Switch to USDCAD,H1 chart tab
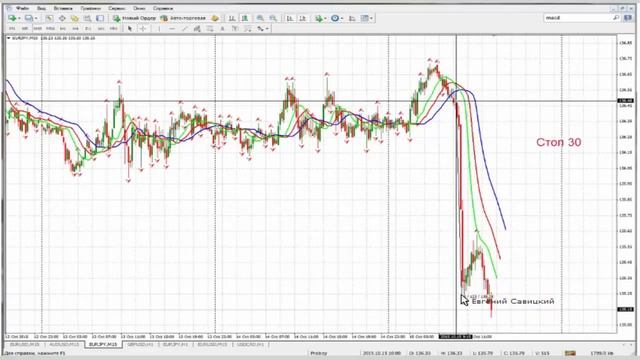 click(250, 345)
